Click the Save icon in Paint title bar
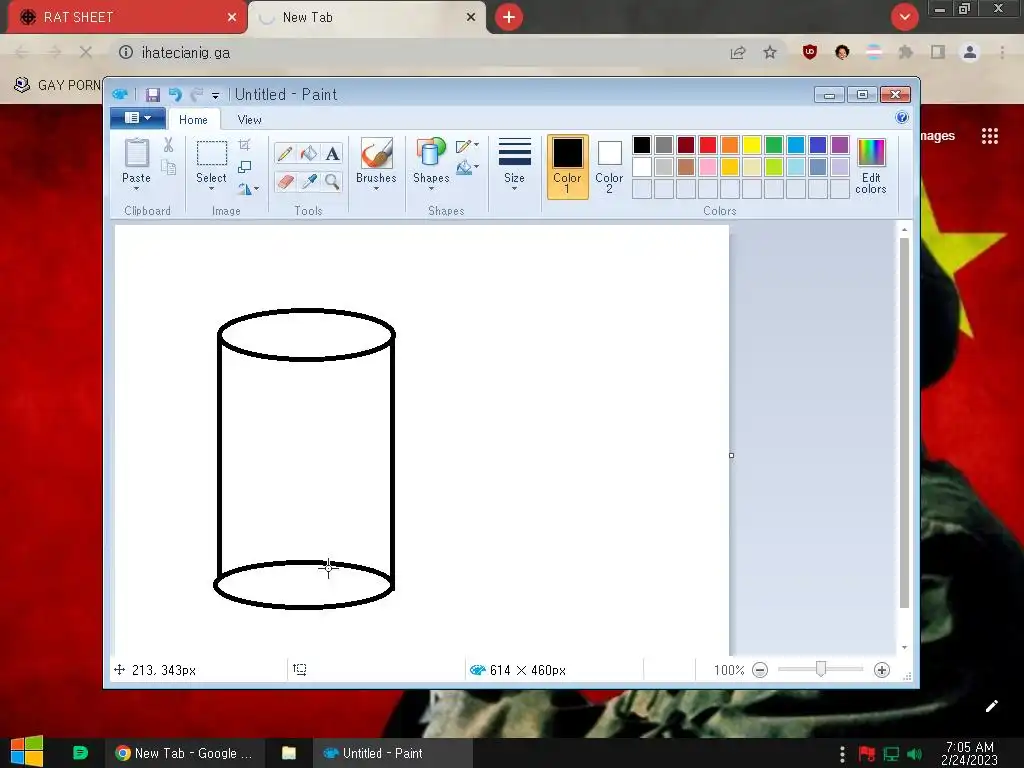 [x=152, y=95]
